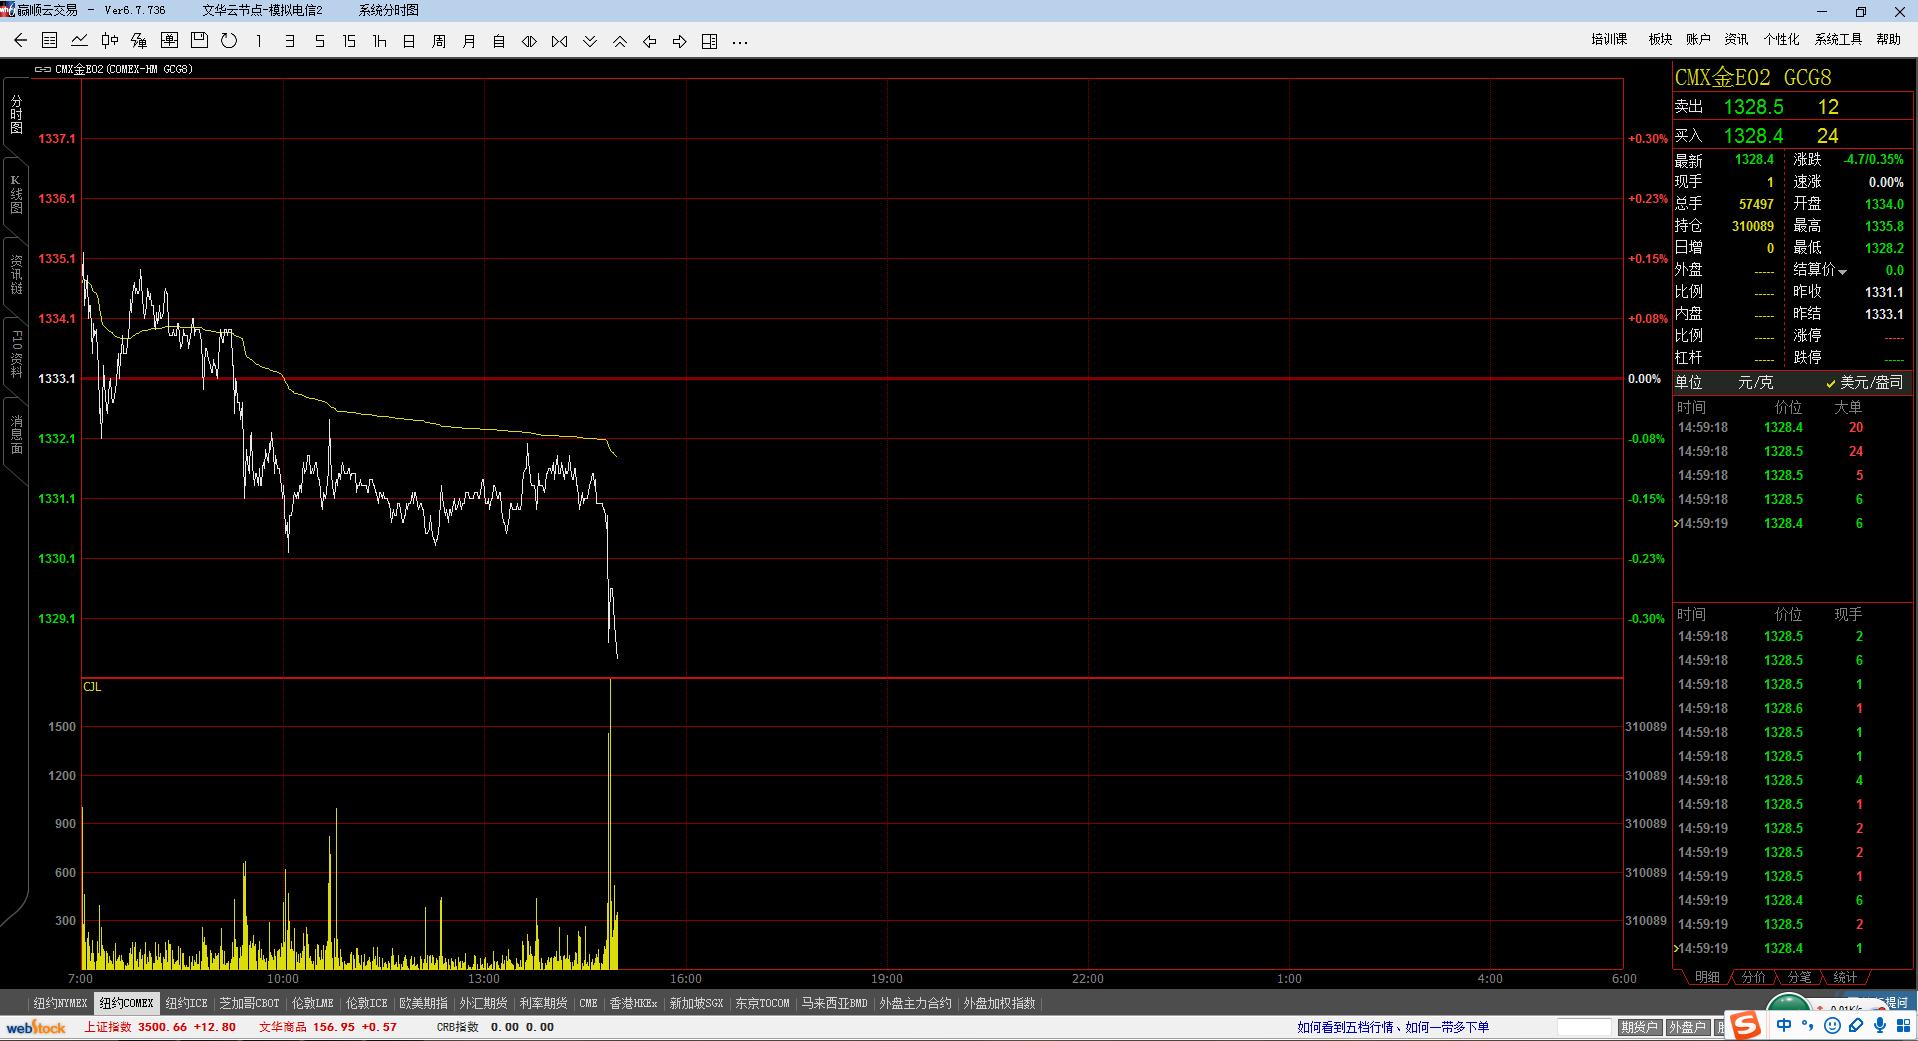
Task: Open the Chan theory 缠 chart icon
Action: tap(139, 41)
